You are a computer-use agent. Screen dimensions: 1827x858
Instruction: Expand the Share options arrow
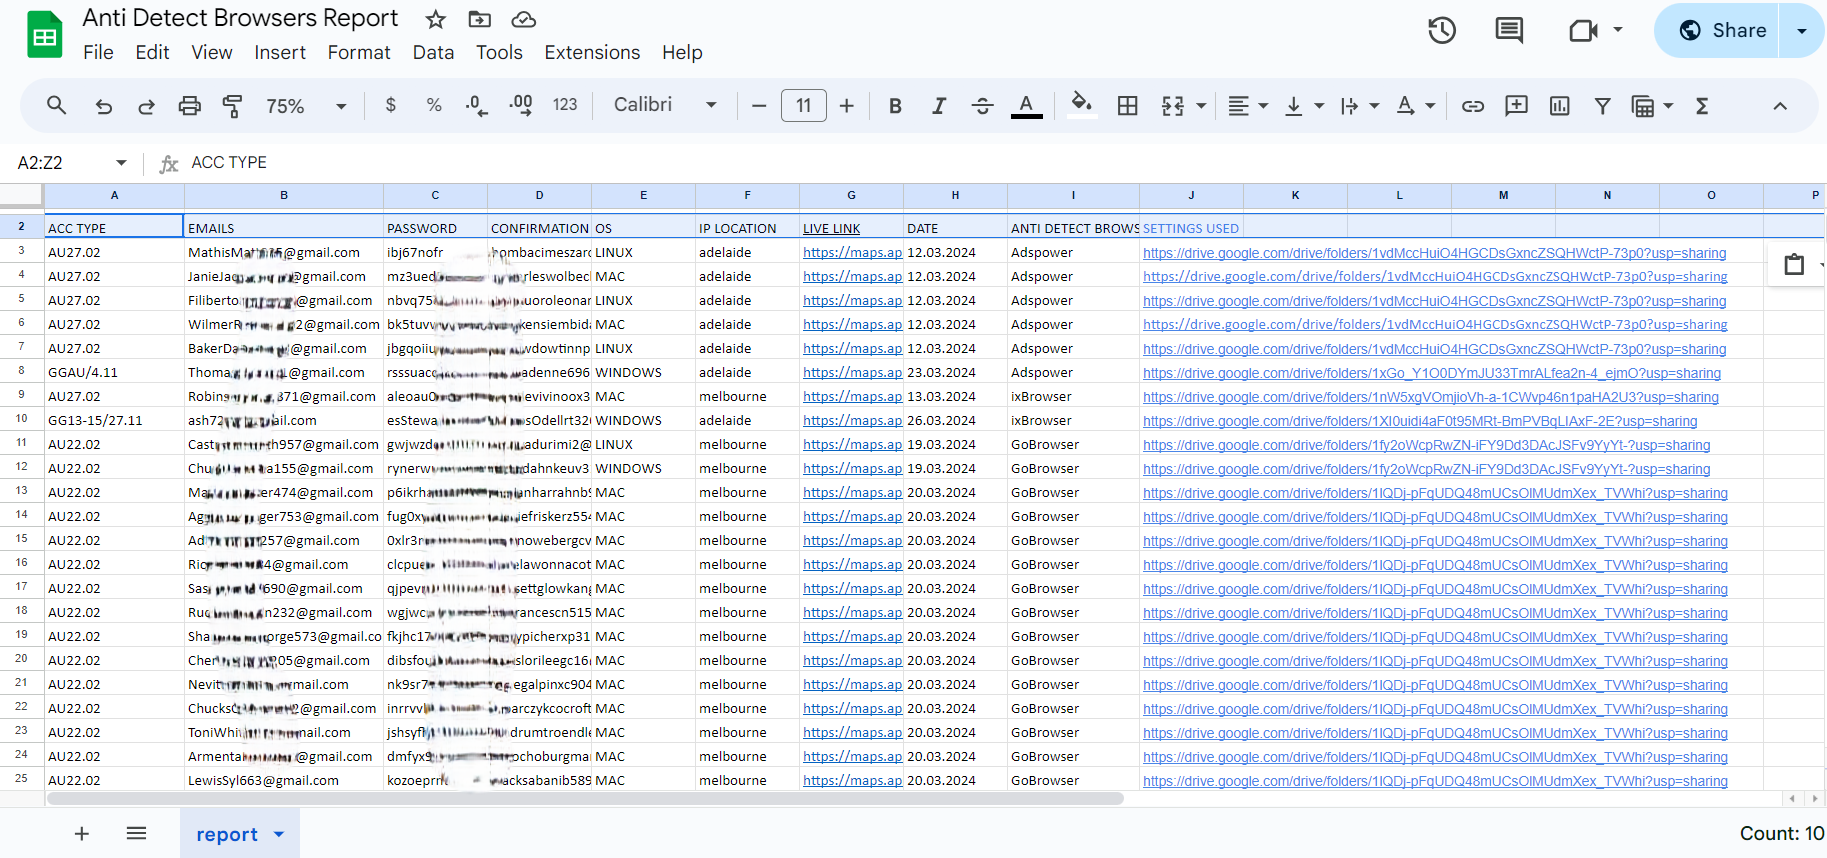pyautogui.click(x=1802, y=30)
